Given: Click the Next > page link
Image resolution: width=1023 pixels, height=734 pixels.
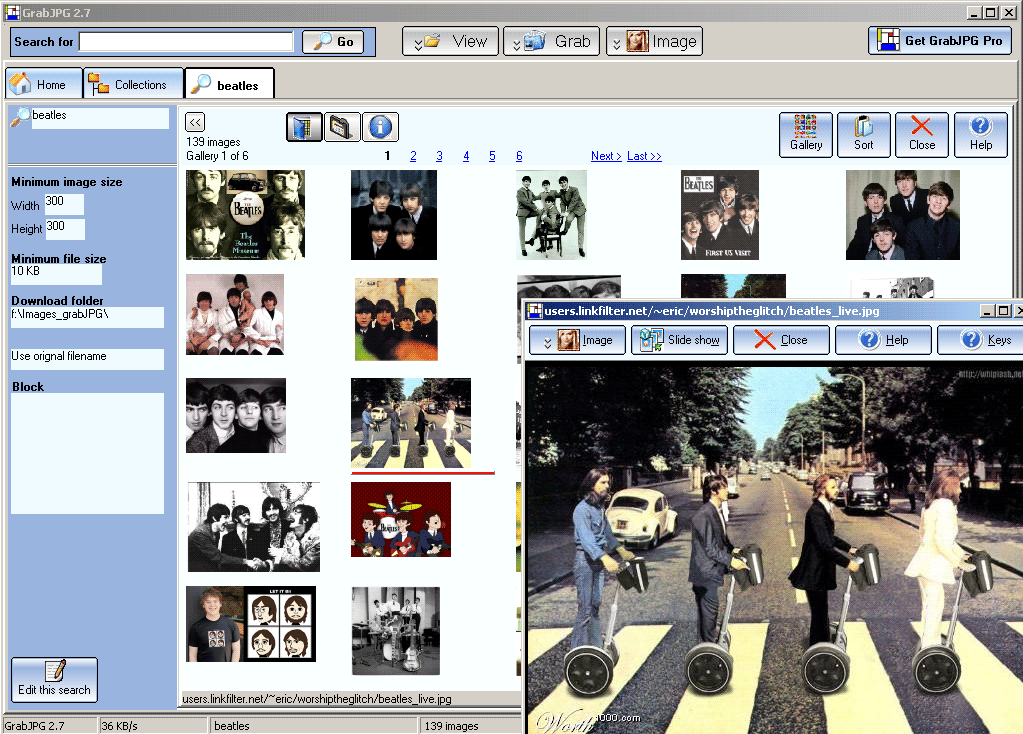Looking at the screenshot, I should point(605,156).
